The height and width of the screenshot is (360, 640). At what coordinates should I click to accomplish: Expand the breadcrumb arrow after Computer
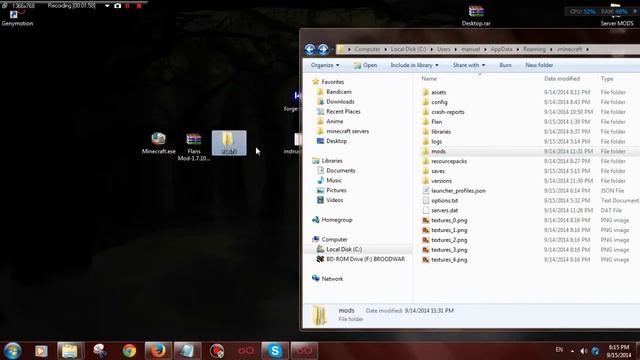tap(385, 49)
